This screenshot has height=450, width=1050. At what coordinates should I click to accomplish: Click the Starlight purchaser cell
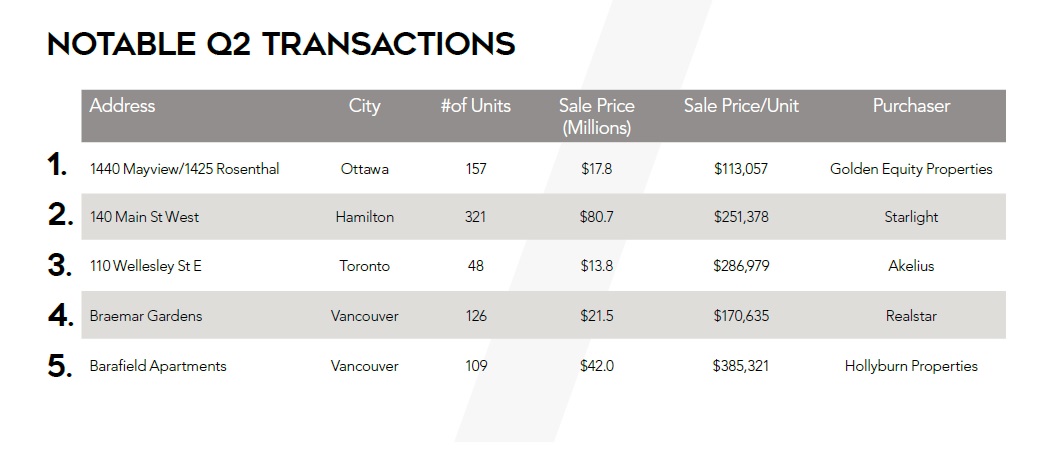pyautogui.click(x=911, y=218)
